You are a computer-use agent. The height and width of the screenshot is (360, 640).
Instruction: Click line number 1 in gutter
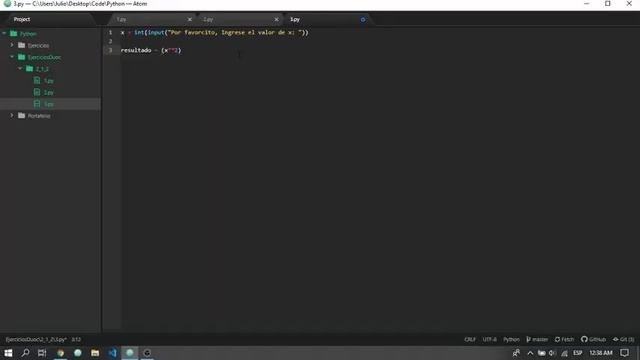[110, 32]
